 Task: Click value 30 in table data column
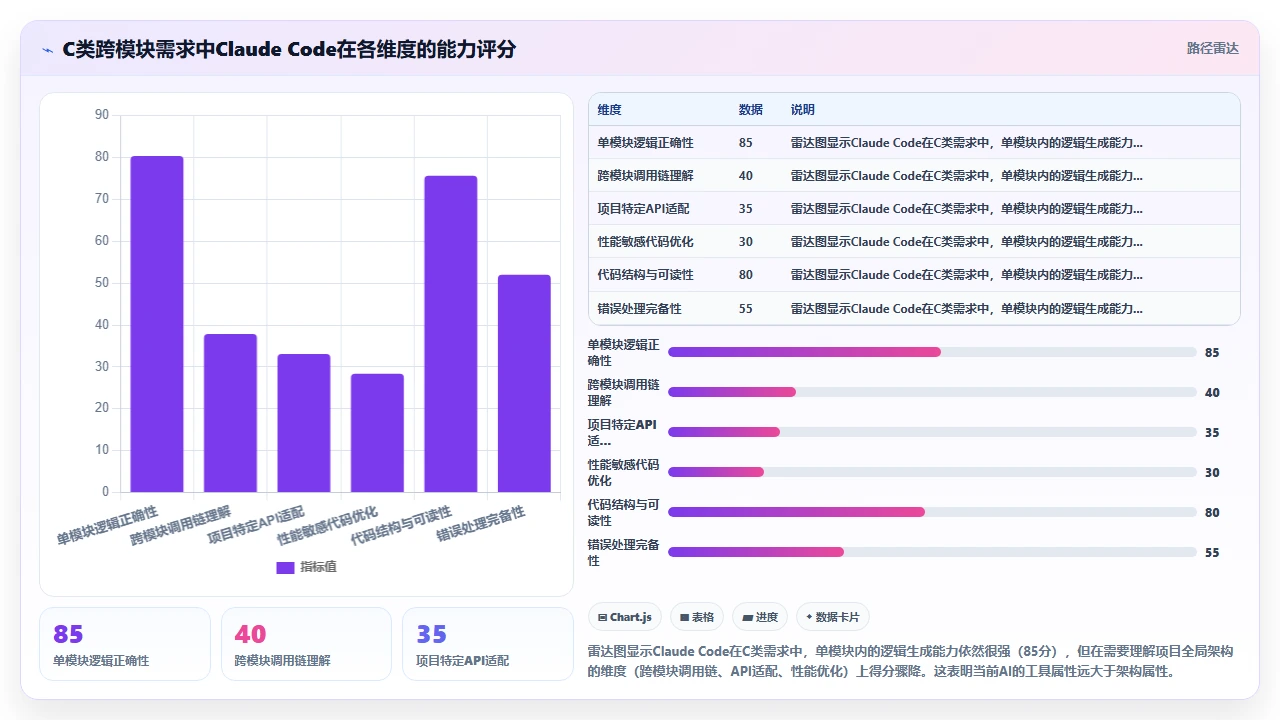746,242
